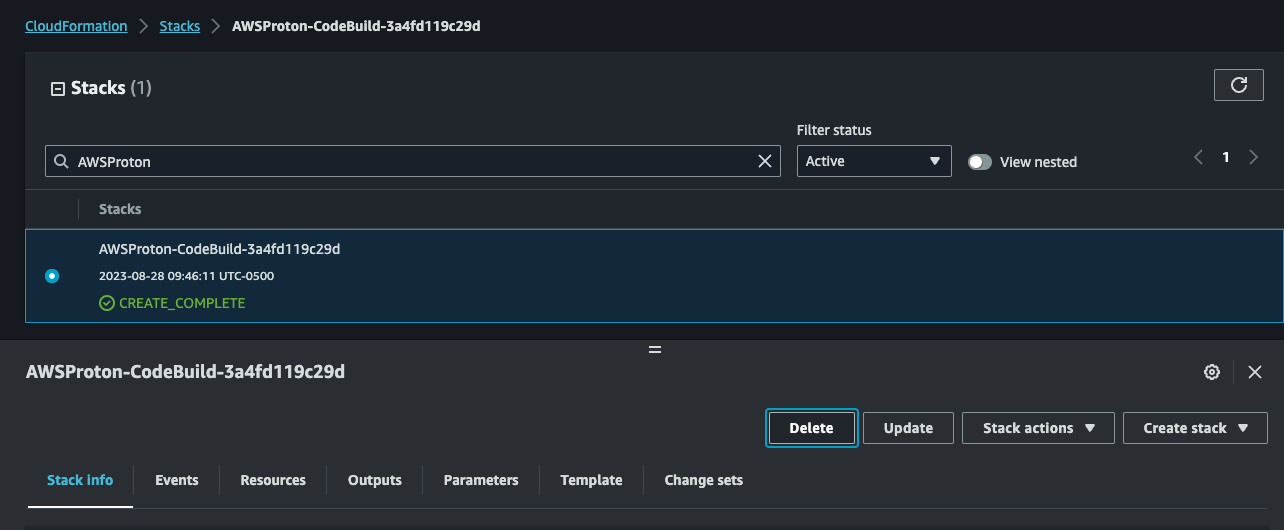View the Template tab
The width and height of the screenshot is (1284, 530).
pos(591,480)
